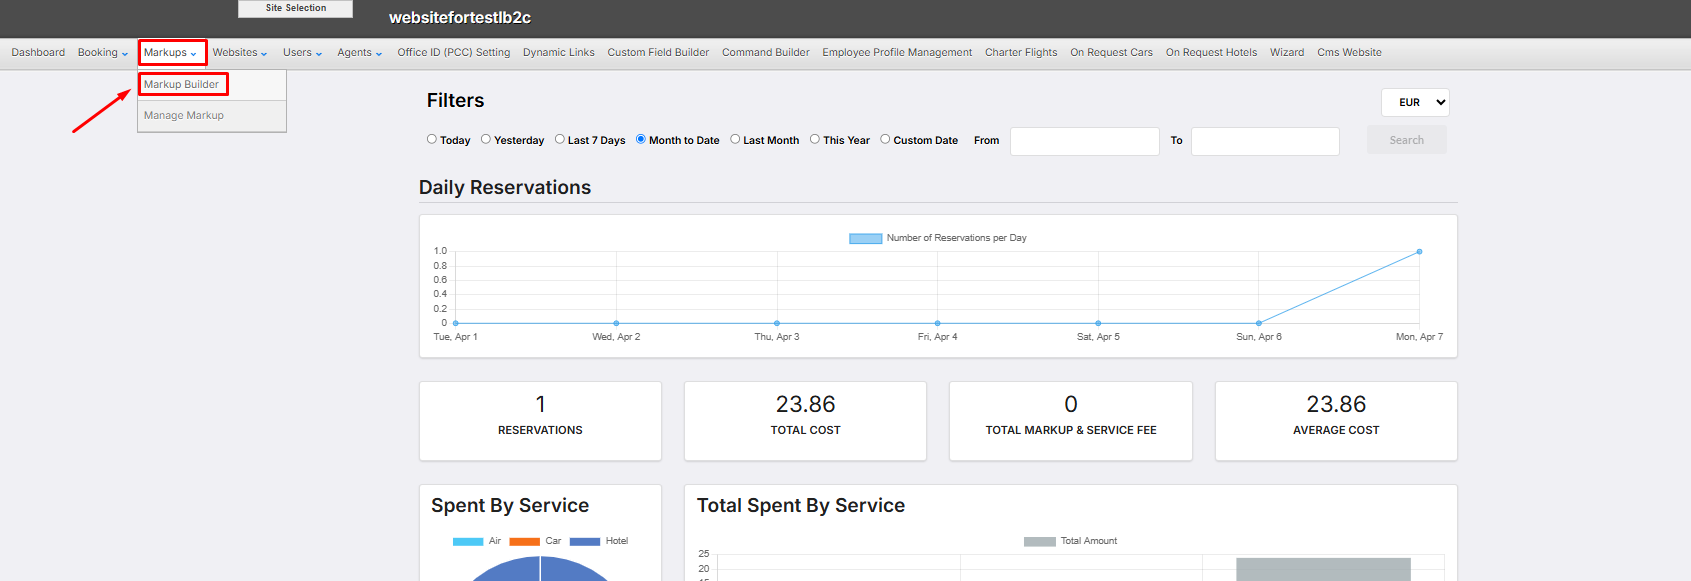1691x581 pixels.
Task: Click the To date input field
Action: 1265,141
